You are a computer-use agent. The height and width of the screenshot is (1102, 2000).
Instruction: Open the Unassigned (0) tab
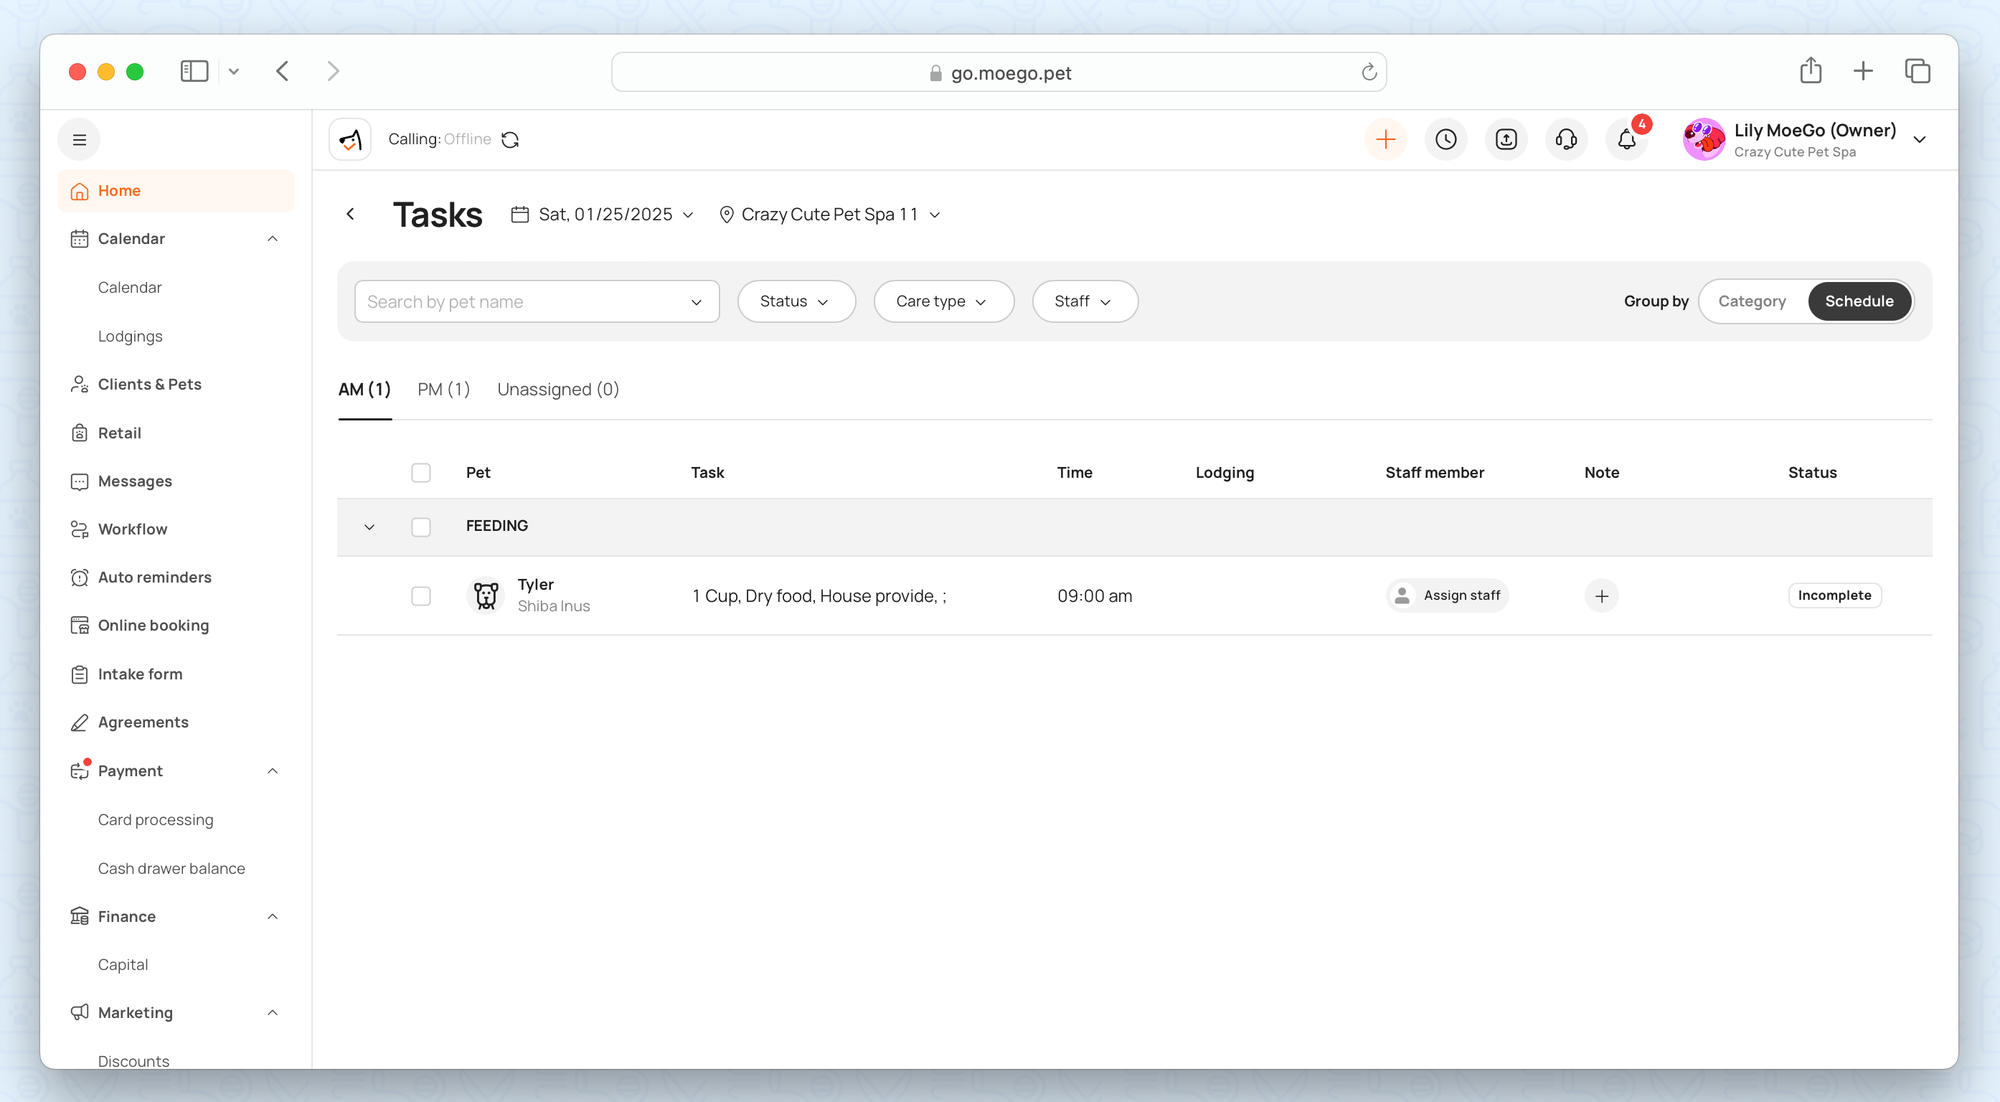(x=558, y=389)
